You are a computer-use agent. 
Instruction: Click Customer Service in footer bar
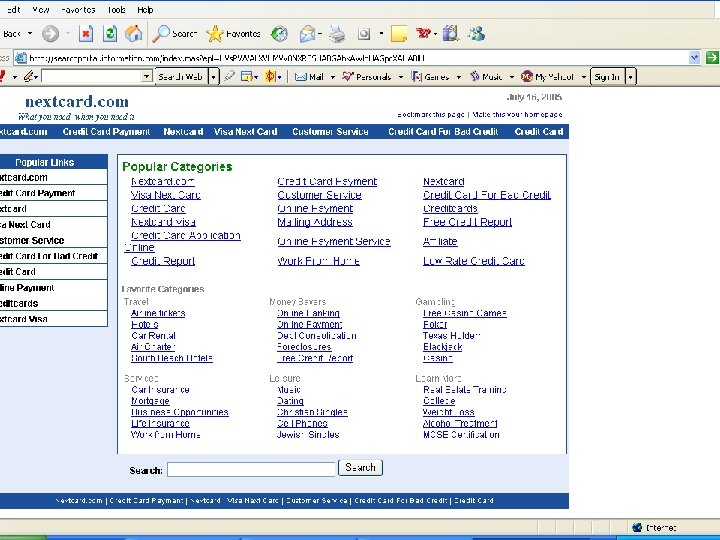point(316,501)
